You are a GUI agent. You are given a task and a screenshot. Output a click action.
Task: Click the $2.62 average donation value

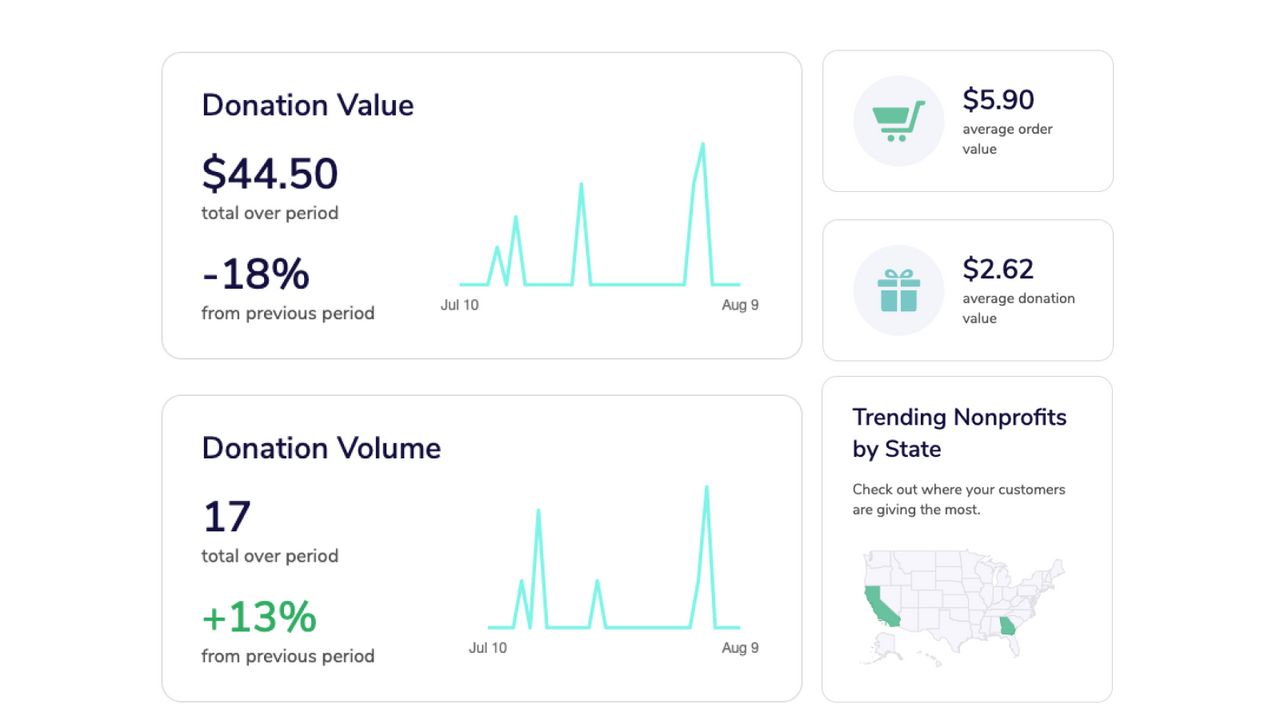[x=998, y=269]
